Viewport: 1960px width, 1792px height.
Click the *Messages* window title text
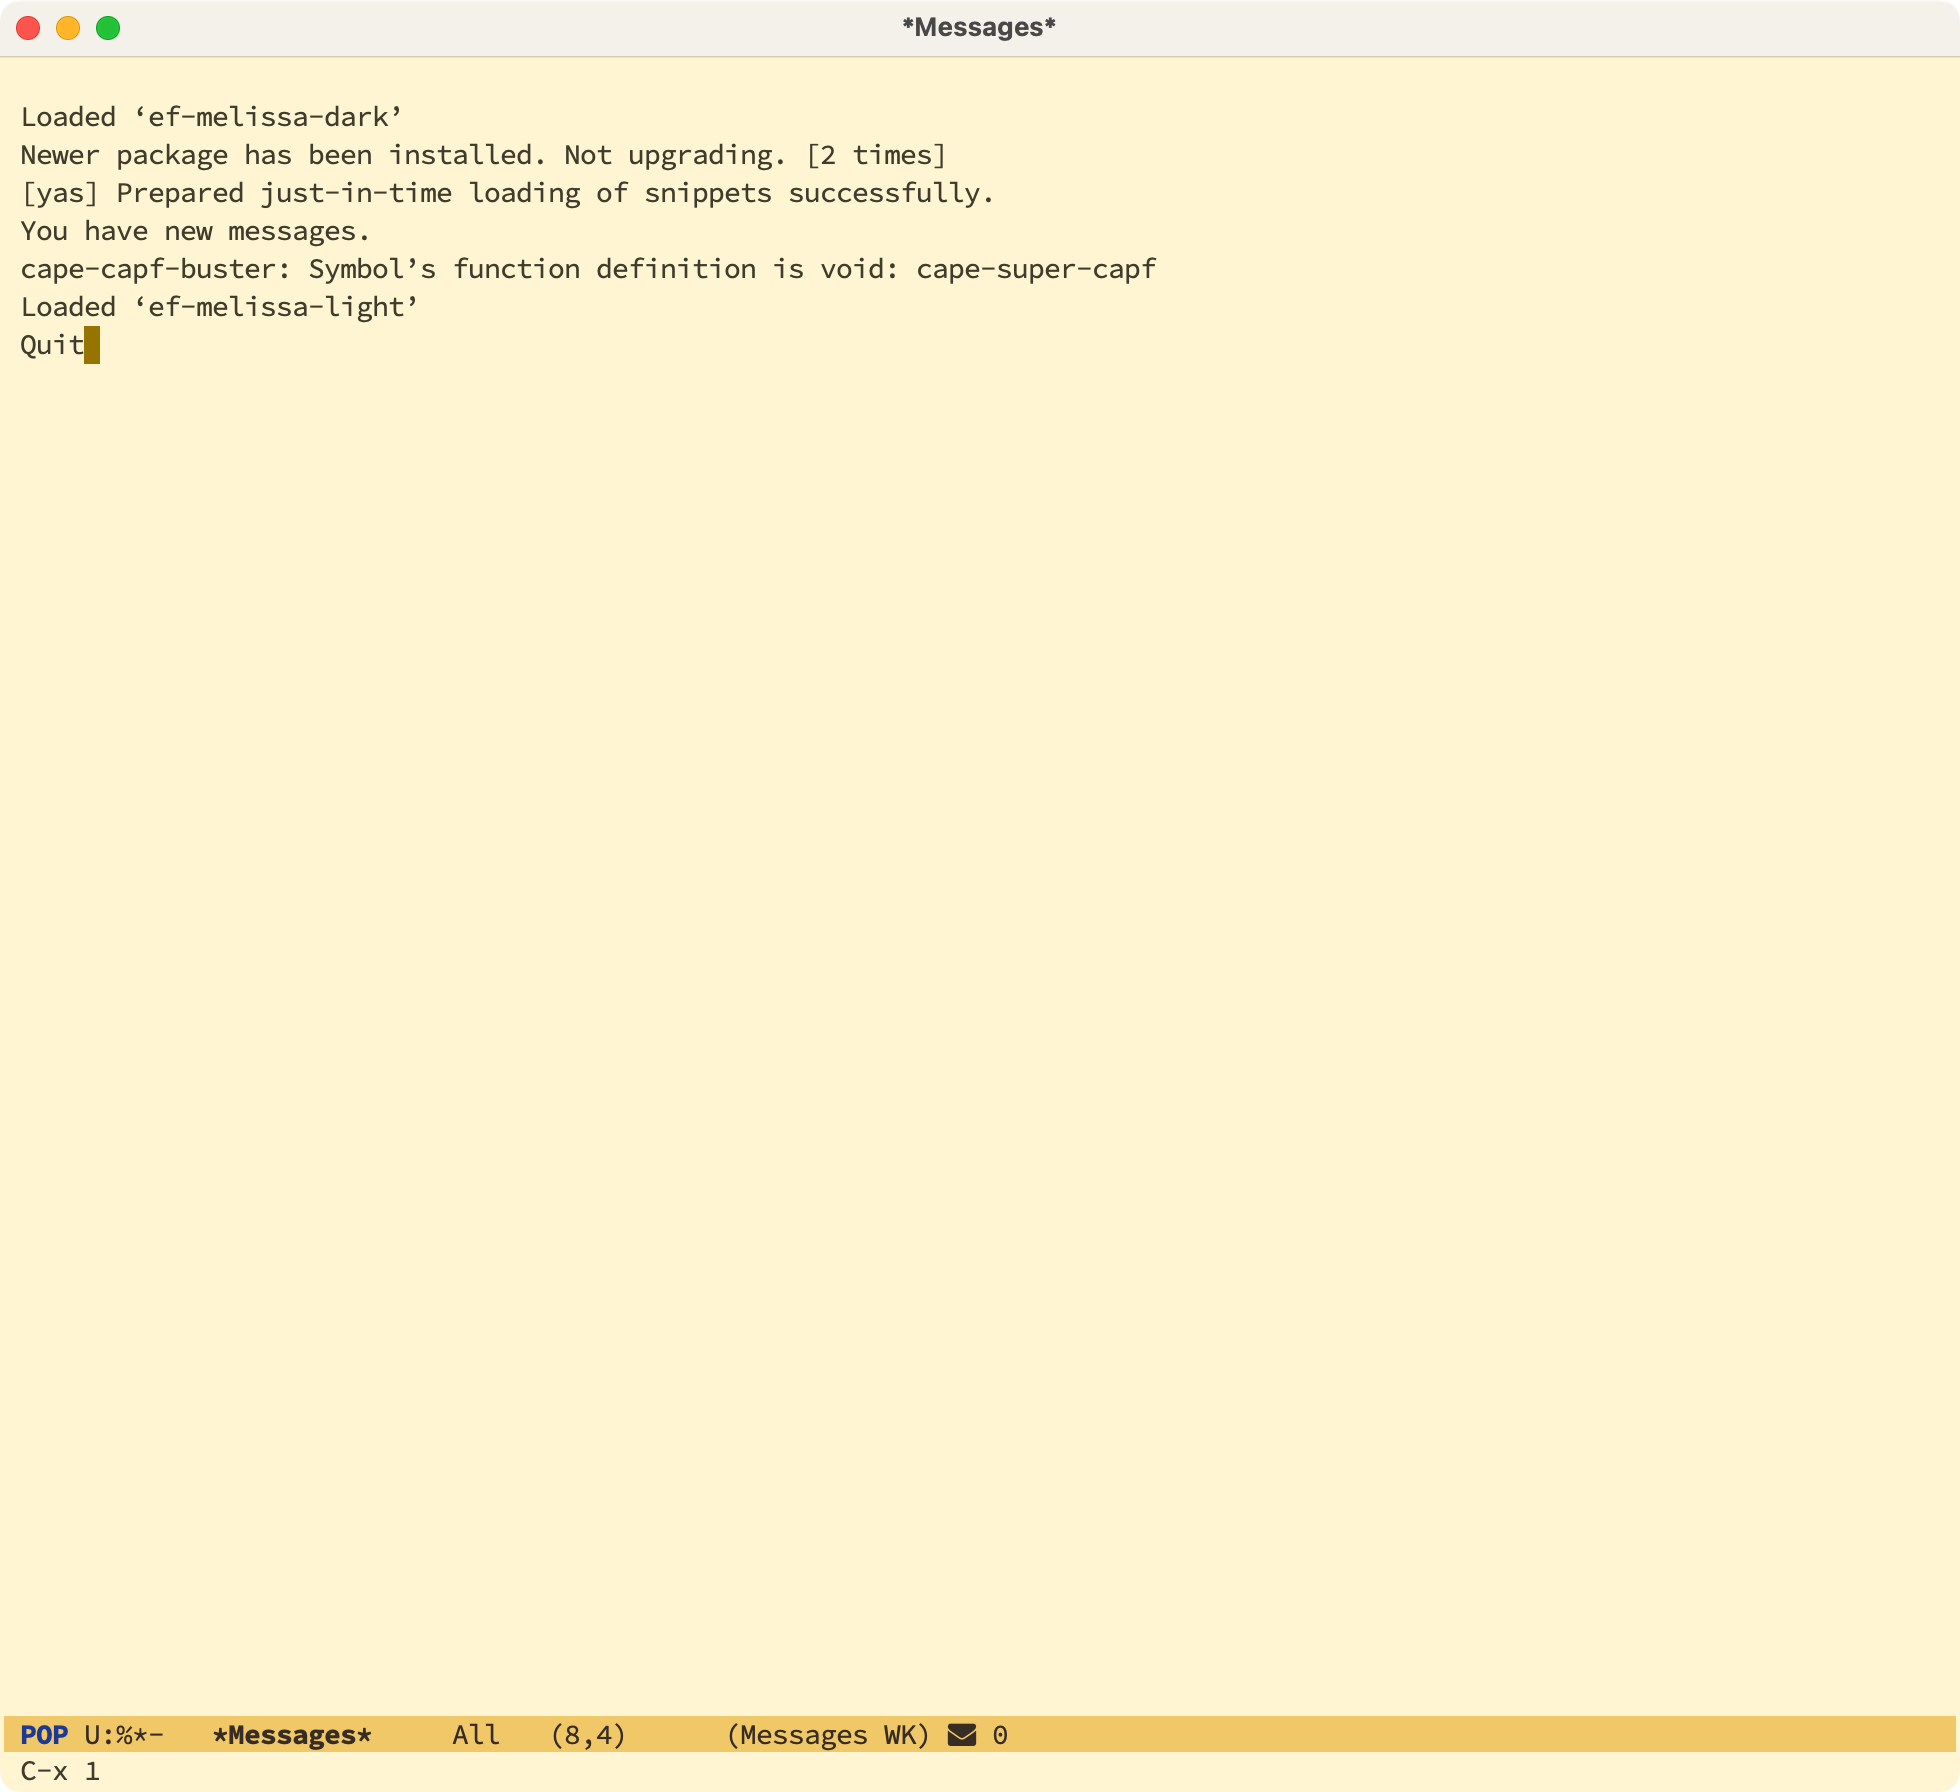point(979,27)
